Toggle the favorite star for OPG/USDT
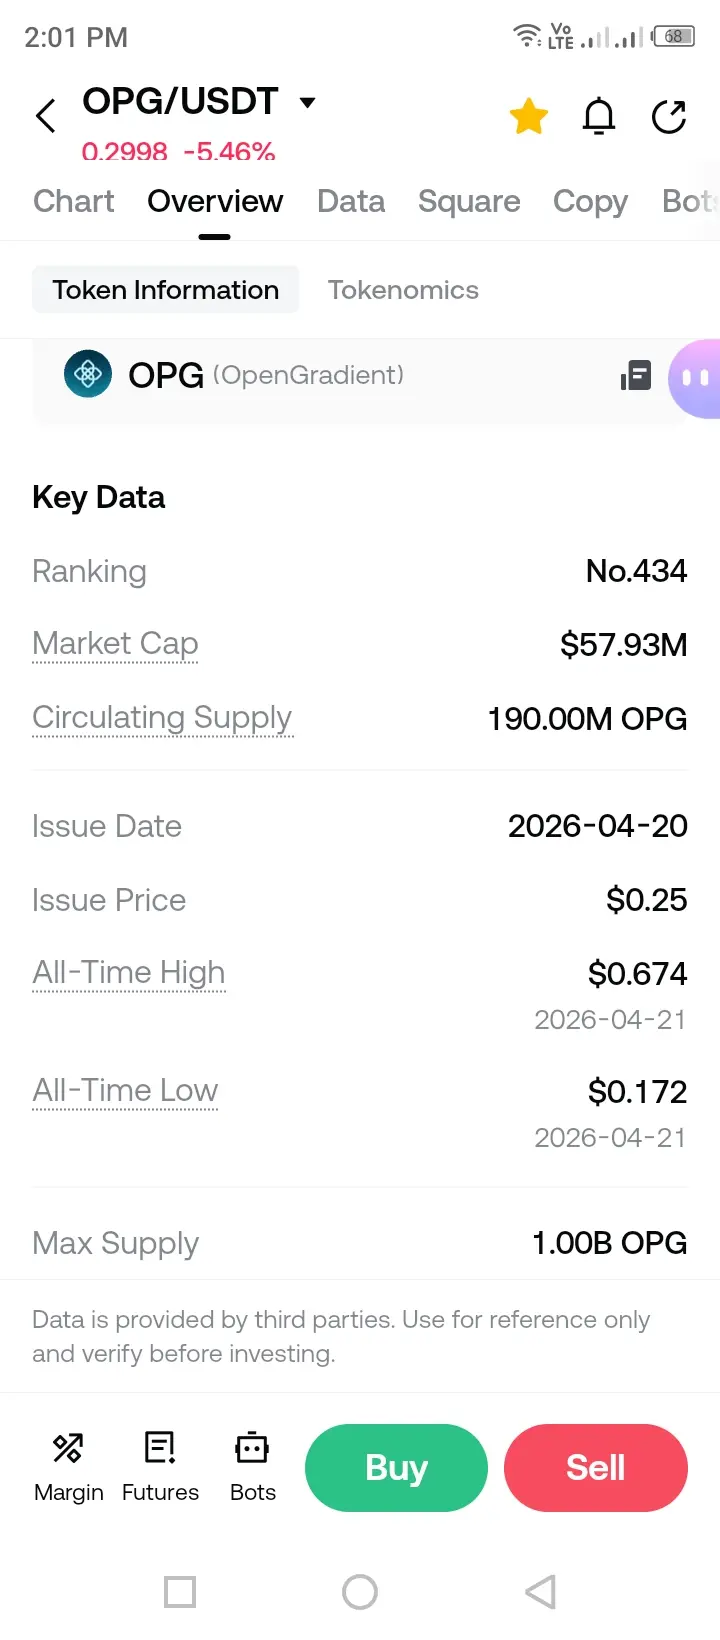This screenshot has width=720, height=1640. pyautogui.click(x=528, y=117)
